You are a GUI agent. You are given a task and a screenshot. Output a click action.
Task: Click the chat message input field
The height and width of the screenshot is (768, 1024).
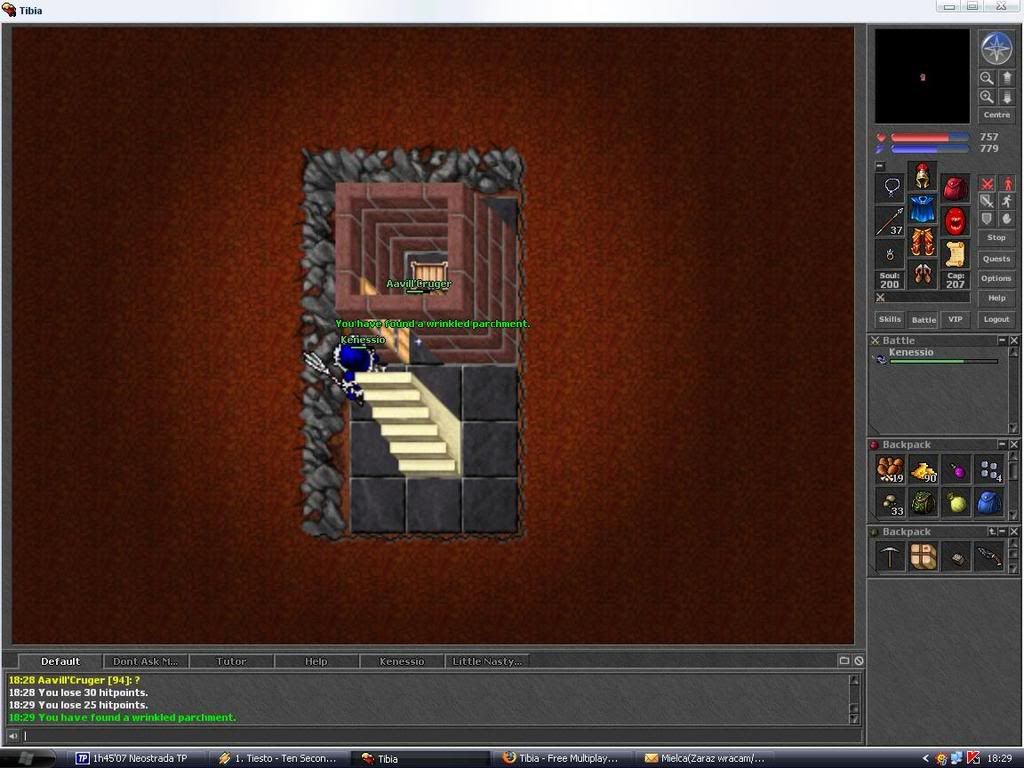(x=443, y=736)
